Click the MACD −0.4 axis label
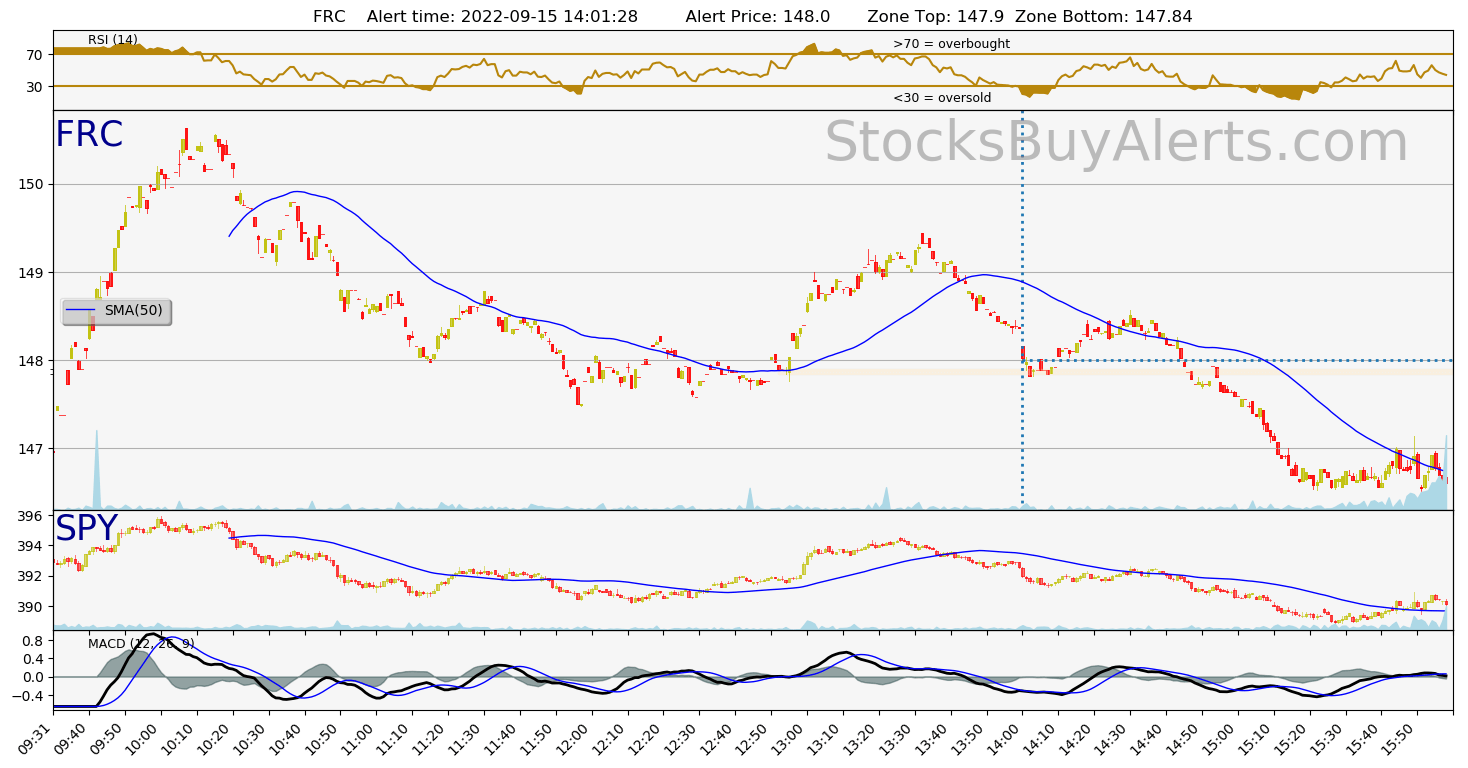Screen dimensions: 1468x768 [x=28, y=695]
